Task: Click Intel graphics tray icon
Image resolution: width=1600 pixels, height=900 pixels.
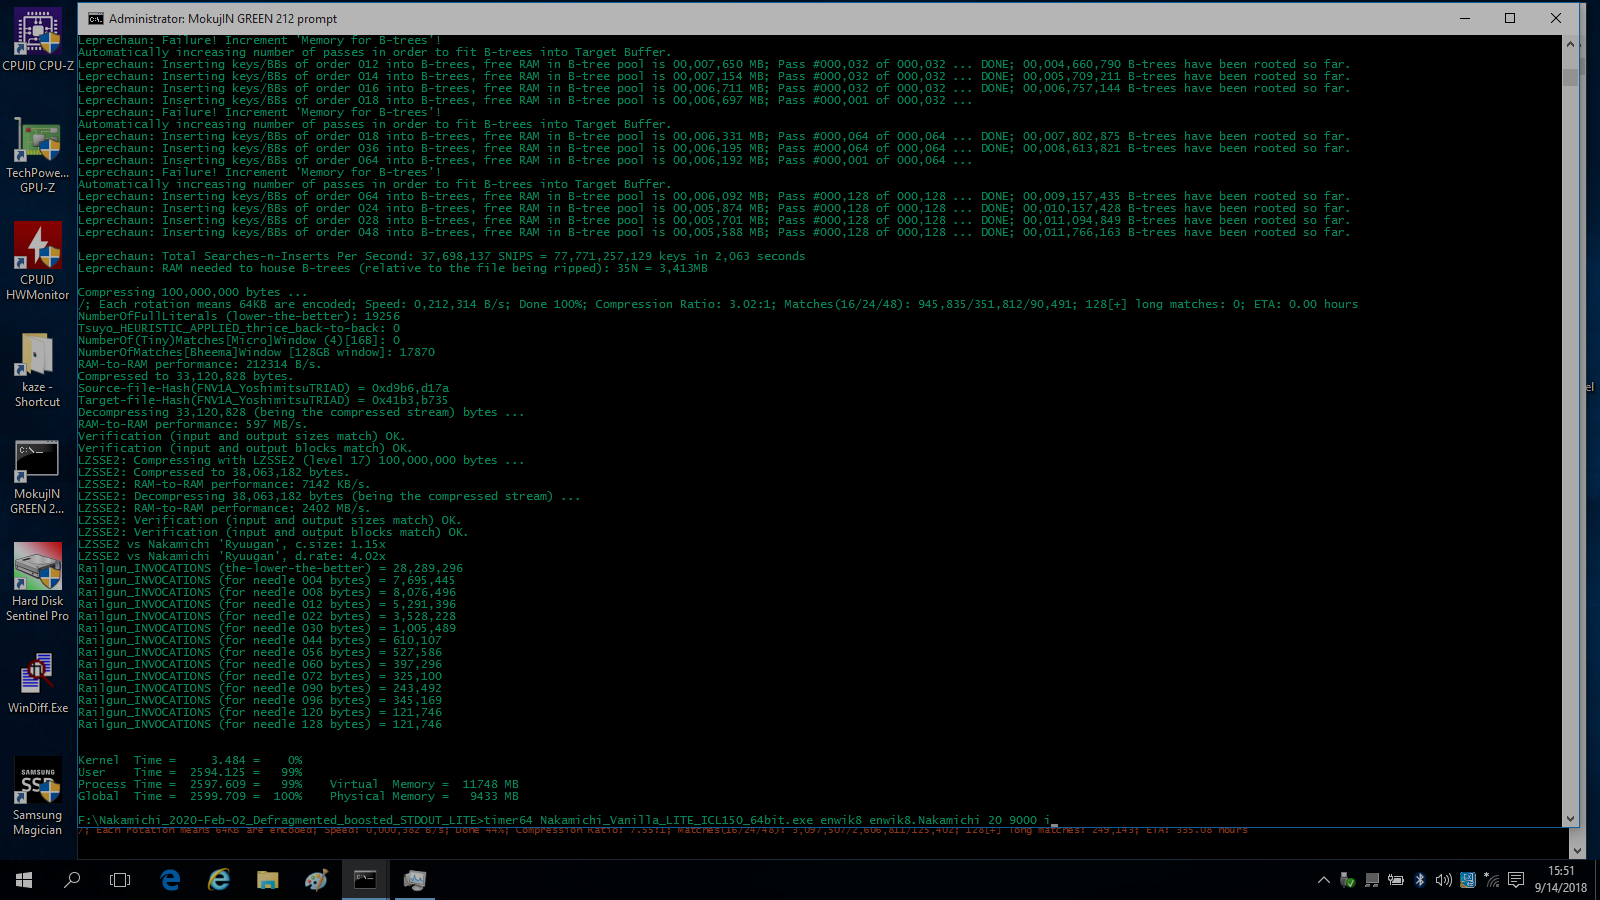Action: coord(1468,880)
